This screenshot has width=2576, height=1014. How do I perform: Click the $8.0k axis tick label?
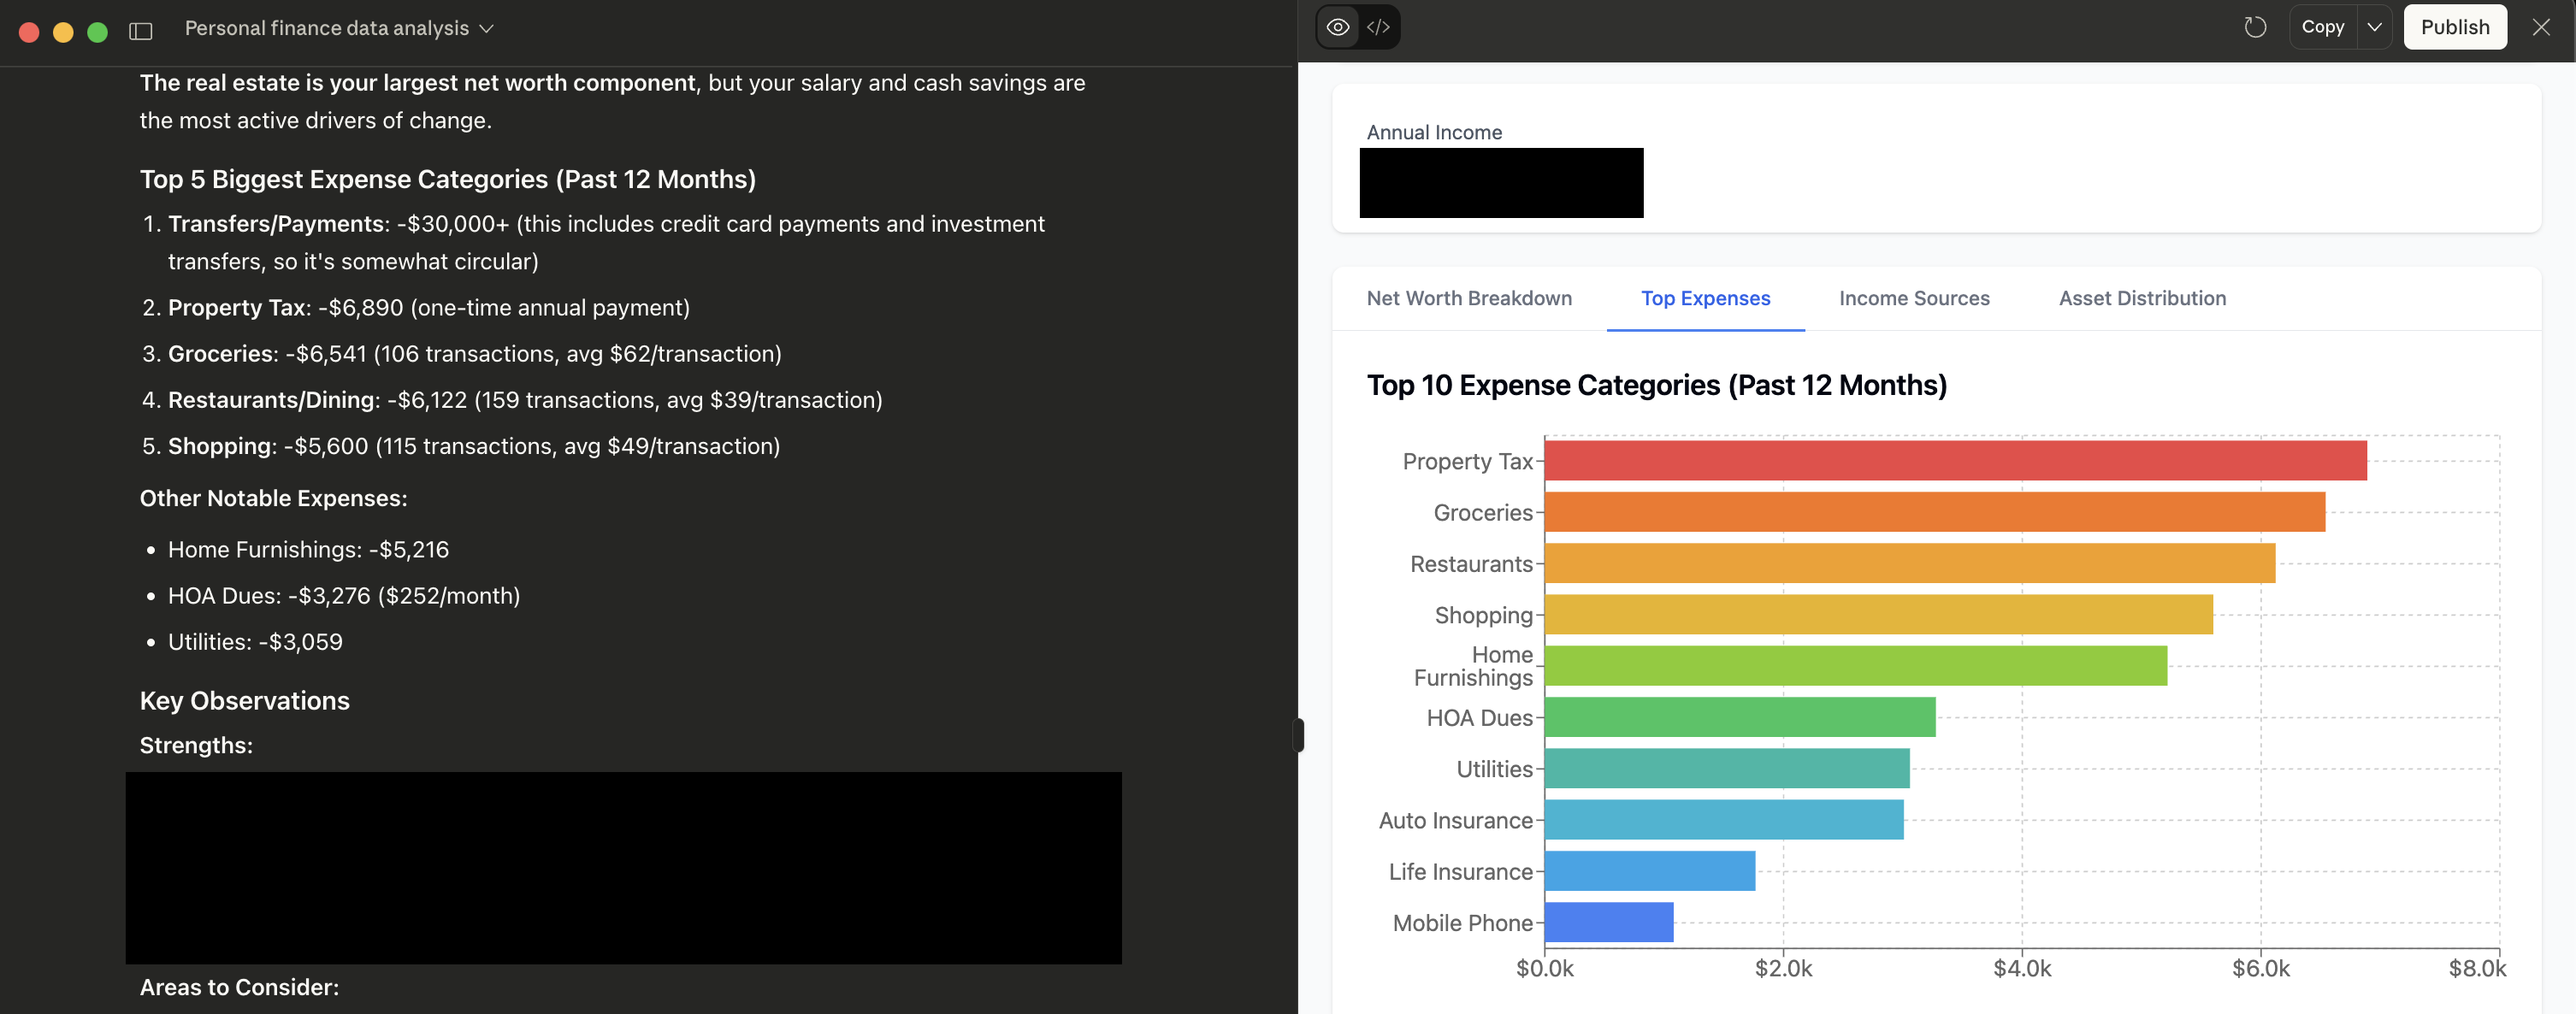coord(2477,968)
